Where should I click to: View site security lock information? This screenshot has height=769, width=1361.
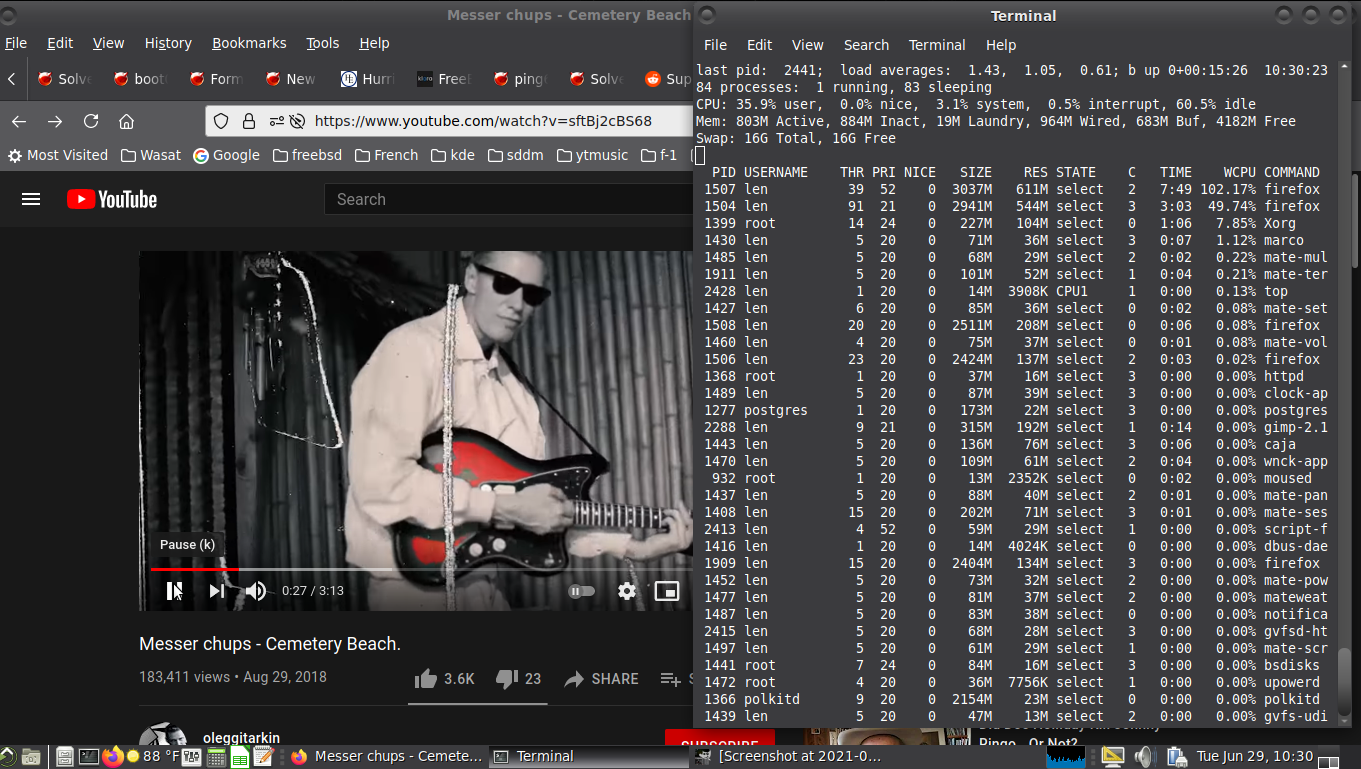[x=249, y=121]
